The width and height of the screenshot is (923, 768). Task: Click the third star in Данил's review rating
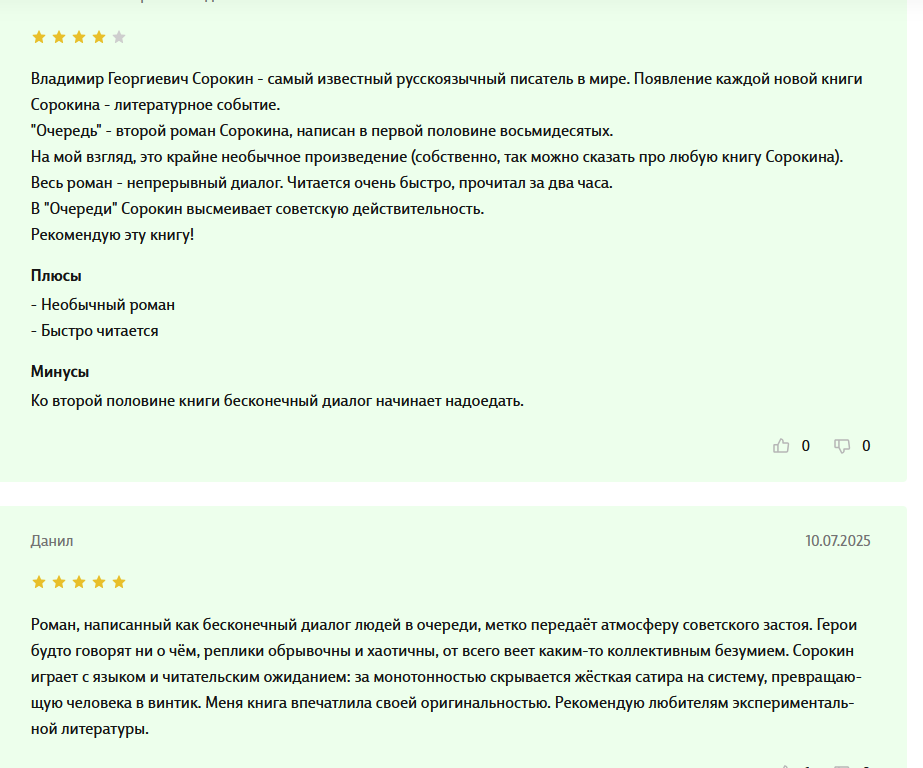click(79, 582)
